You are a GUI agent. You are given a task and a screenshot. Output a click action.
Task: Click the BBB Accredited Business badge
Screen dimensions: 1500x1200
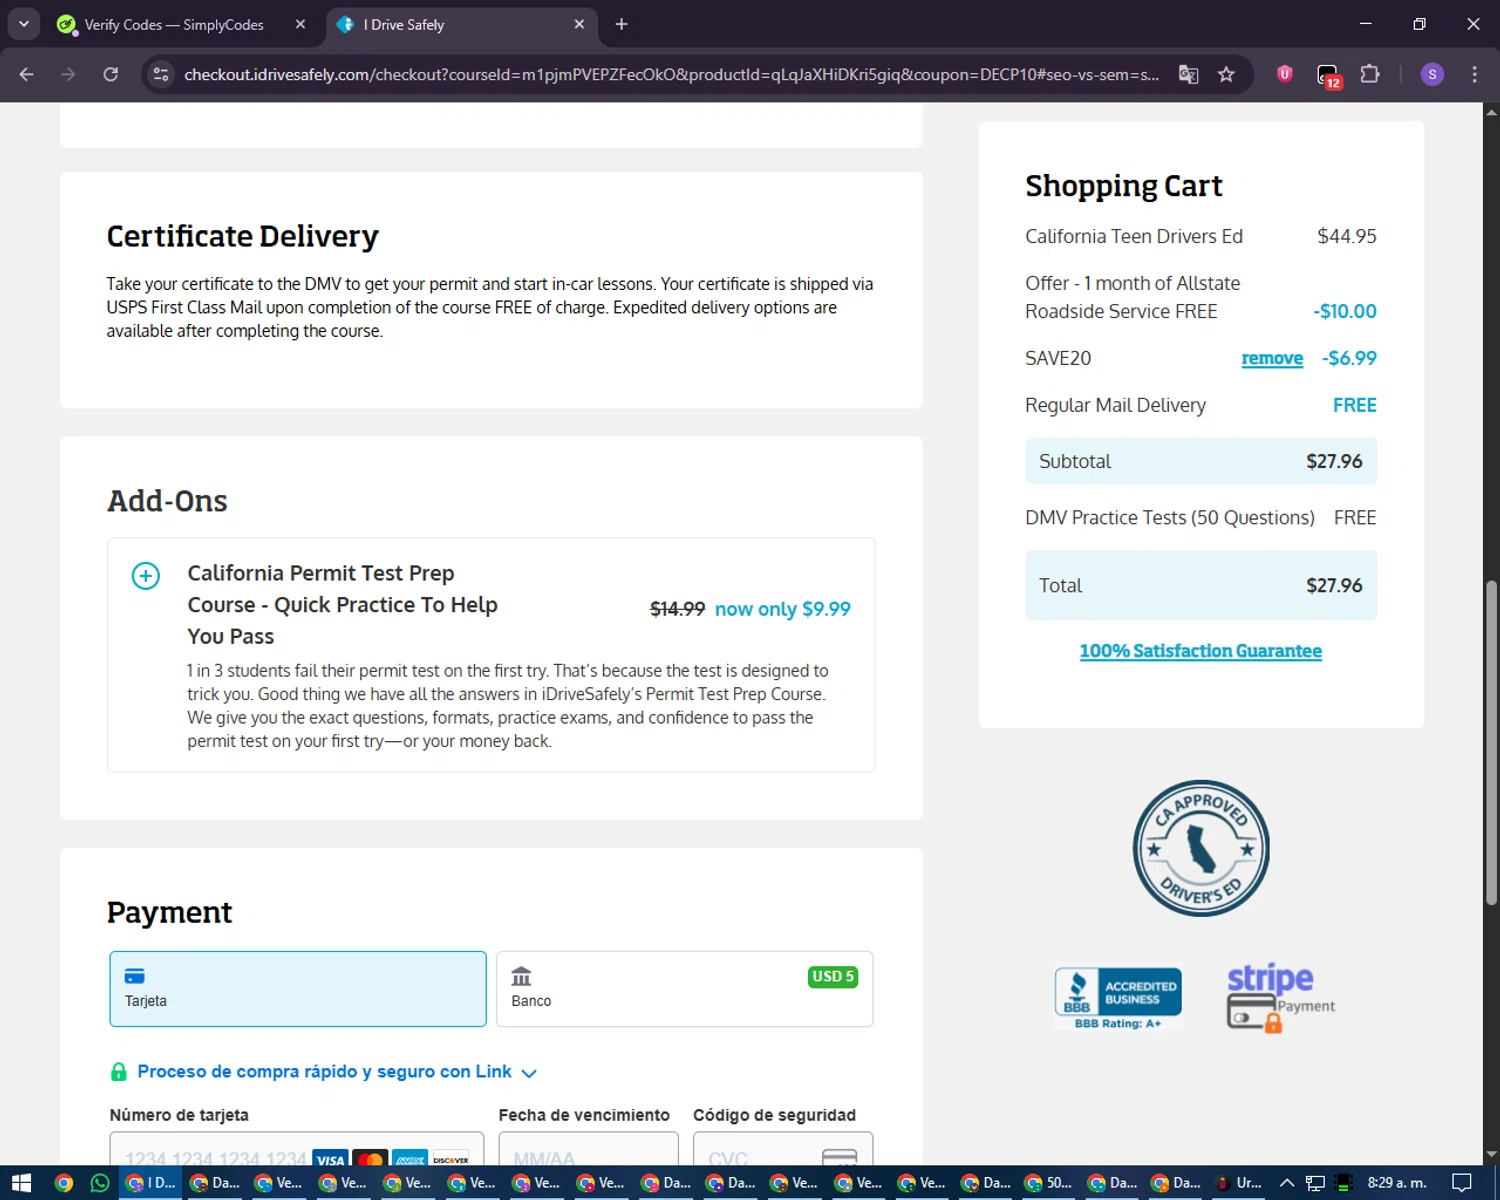pos(1118,997)
